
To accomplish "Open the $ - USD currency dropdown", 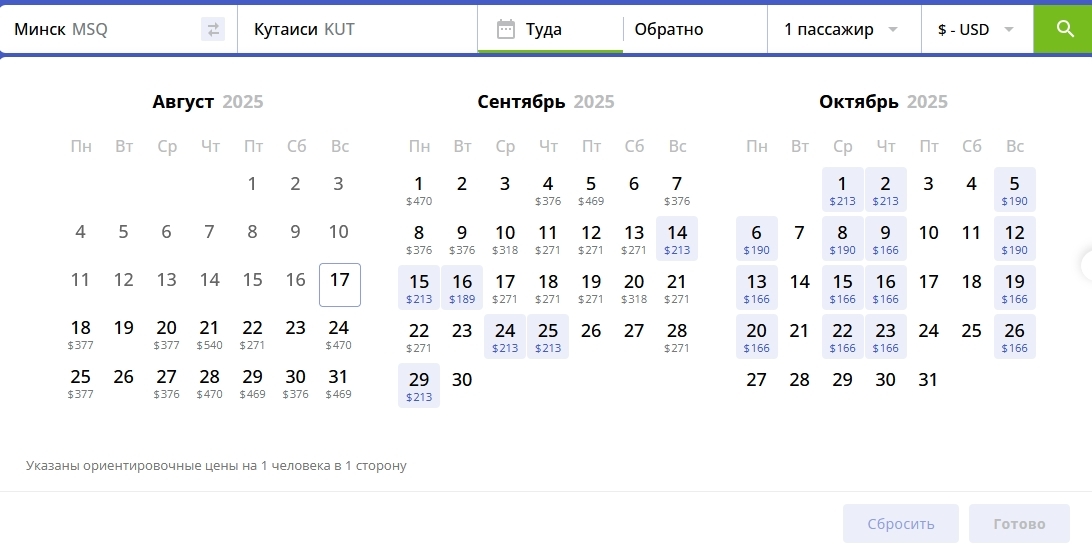I will click(975, 30).
